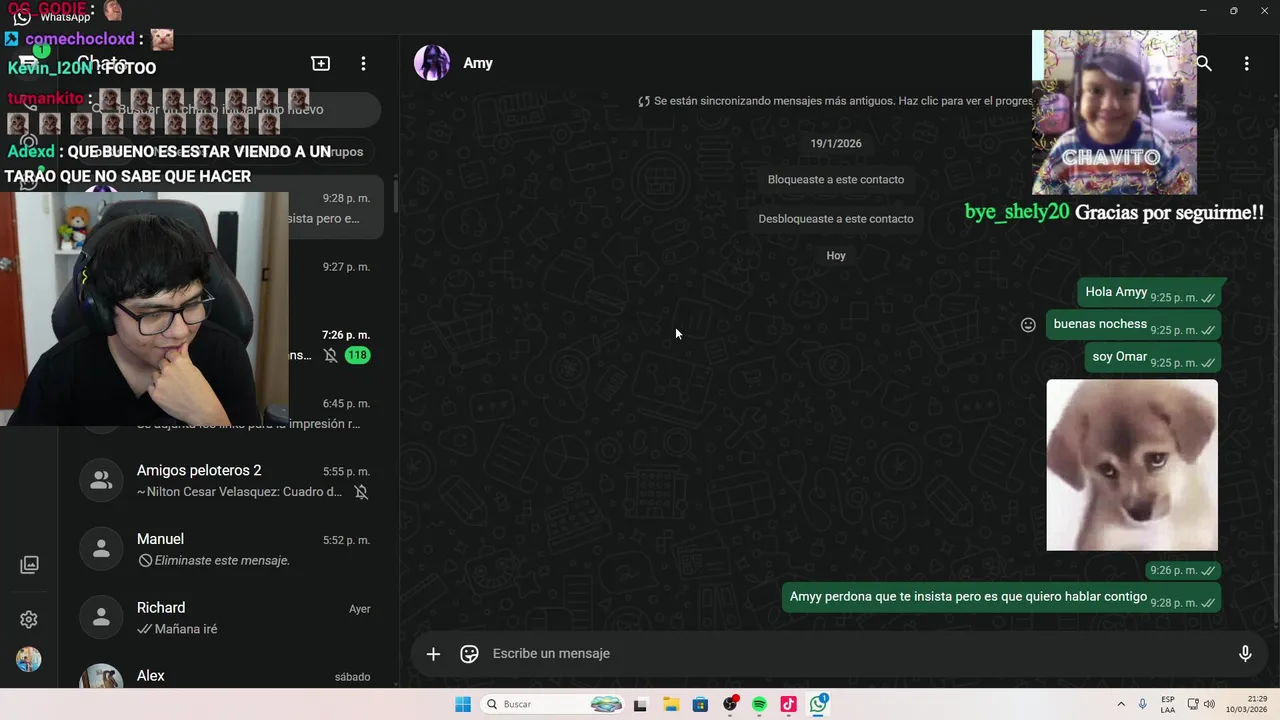Click Alex's profile photo
The image size is (1280, 720).
point(101,677)
